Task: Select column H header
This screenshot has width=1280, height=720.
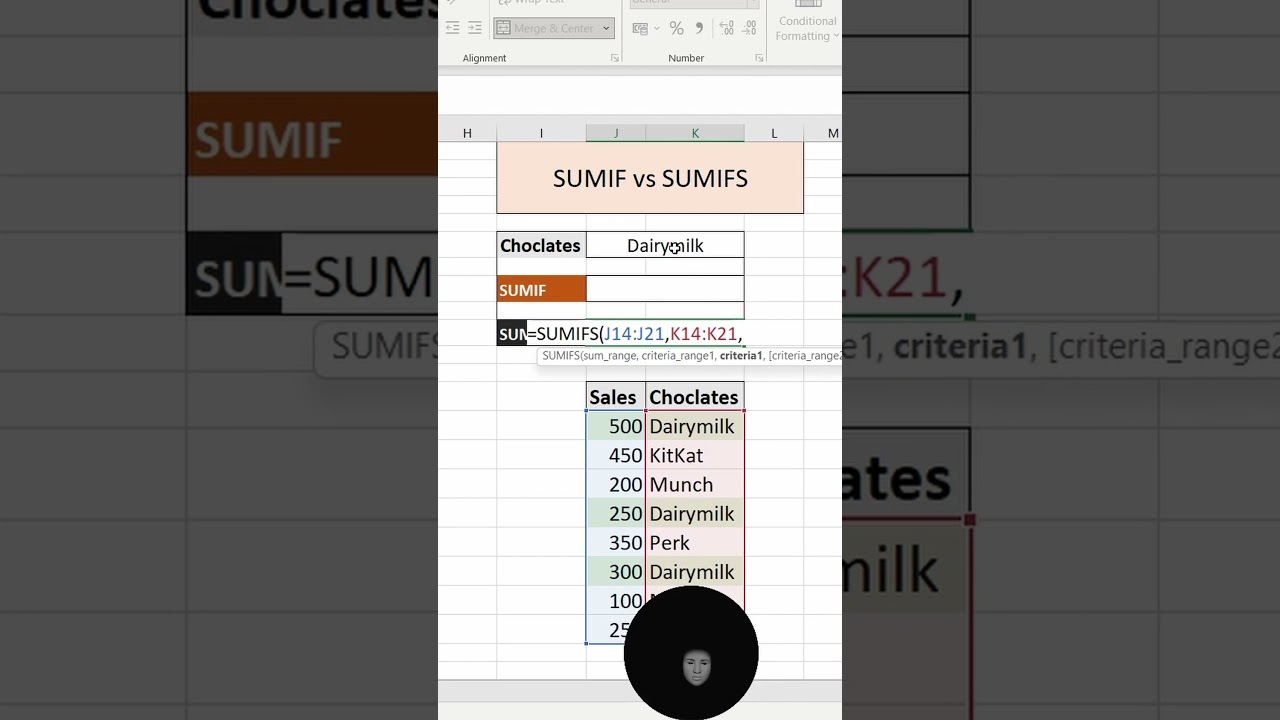Action: (467, 133)
